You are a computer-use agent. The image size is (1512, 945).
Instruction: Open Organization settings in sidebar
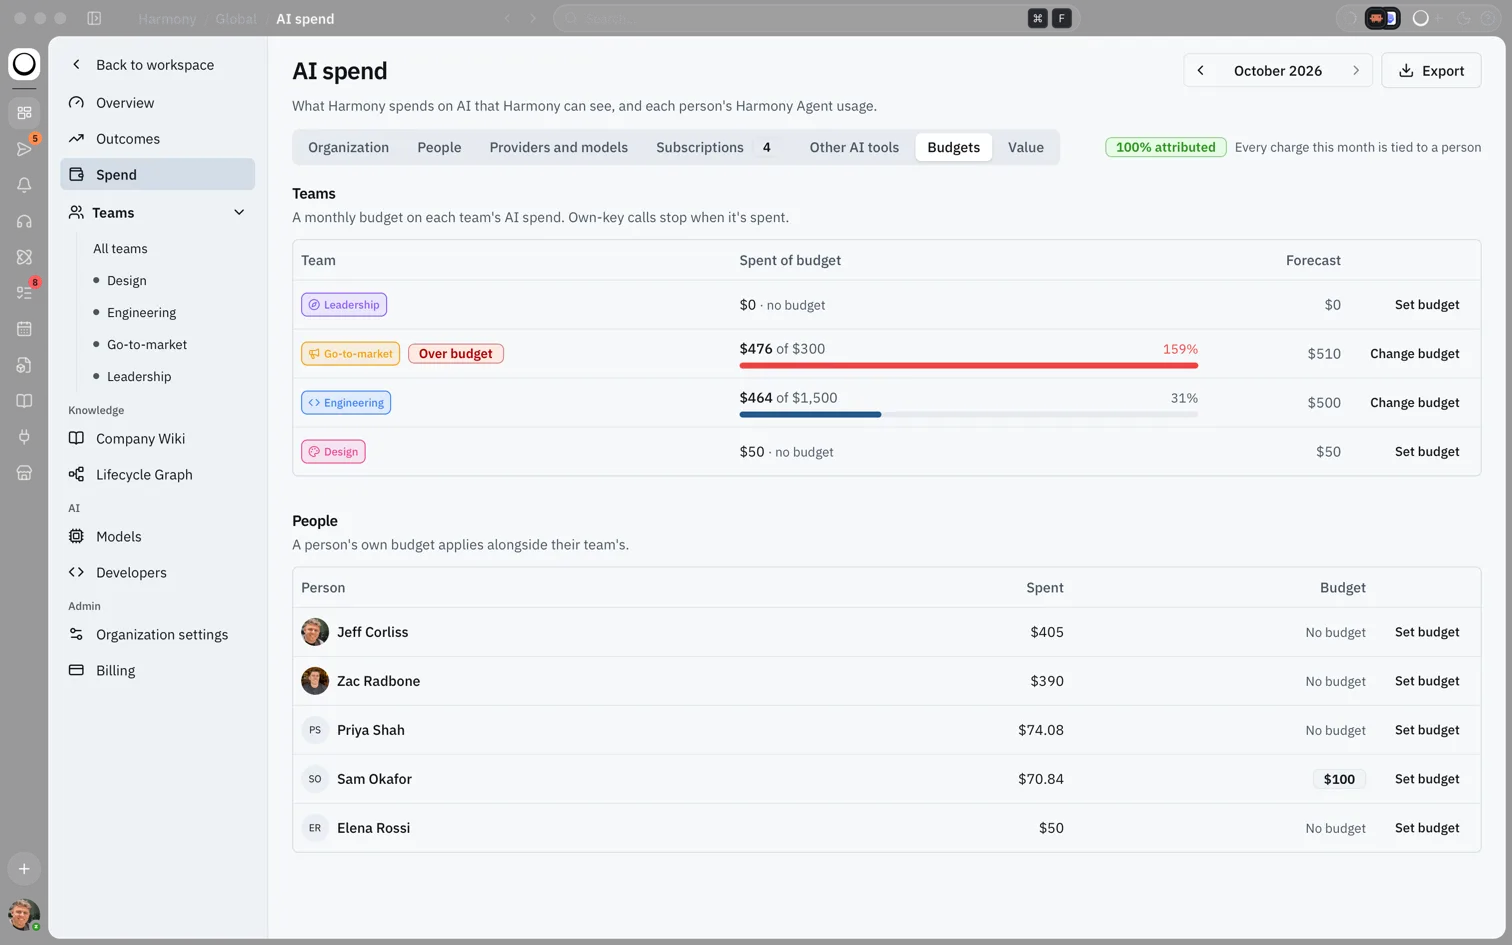[x=158, y=634]
